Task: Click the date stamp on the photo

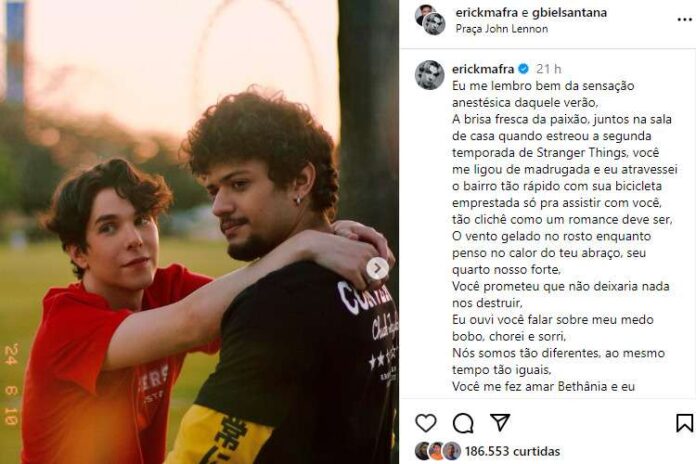Action: (x=12, y=385)
